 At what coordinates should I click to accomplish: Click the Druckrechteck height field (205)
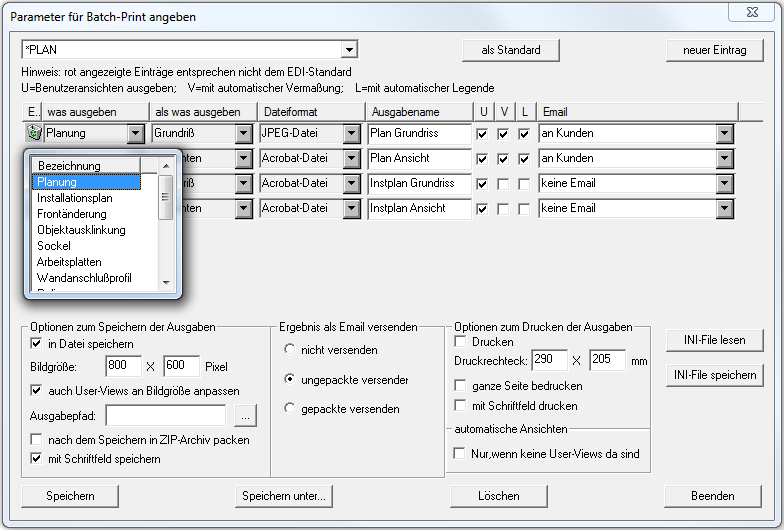[608, 360]
